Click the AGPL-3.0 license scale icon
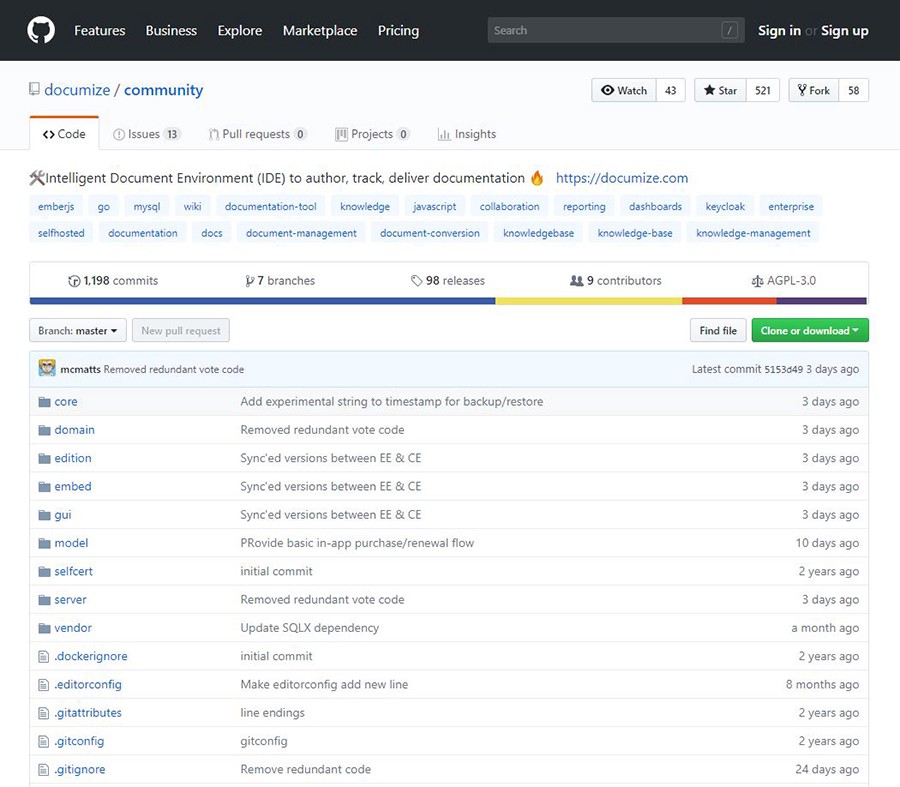 pyautogui.click(x=757, y=281)
